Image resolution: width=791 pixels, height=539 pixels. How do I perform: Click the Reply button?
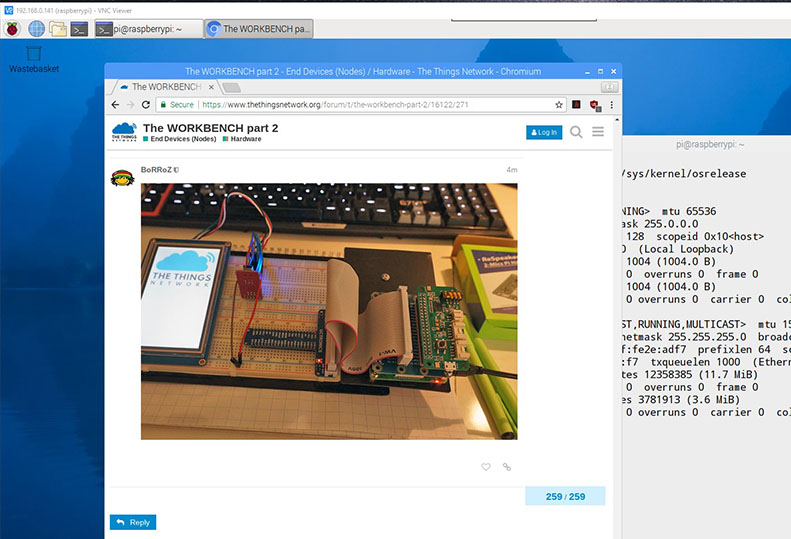pyautogui.click(x=133, y=522)
